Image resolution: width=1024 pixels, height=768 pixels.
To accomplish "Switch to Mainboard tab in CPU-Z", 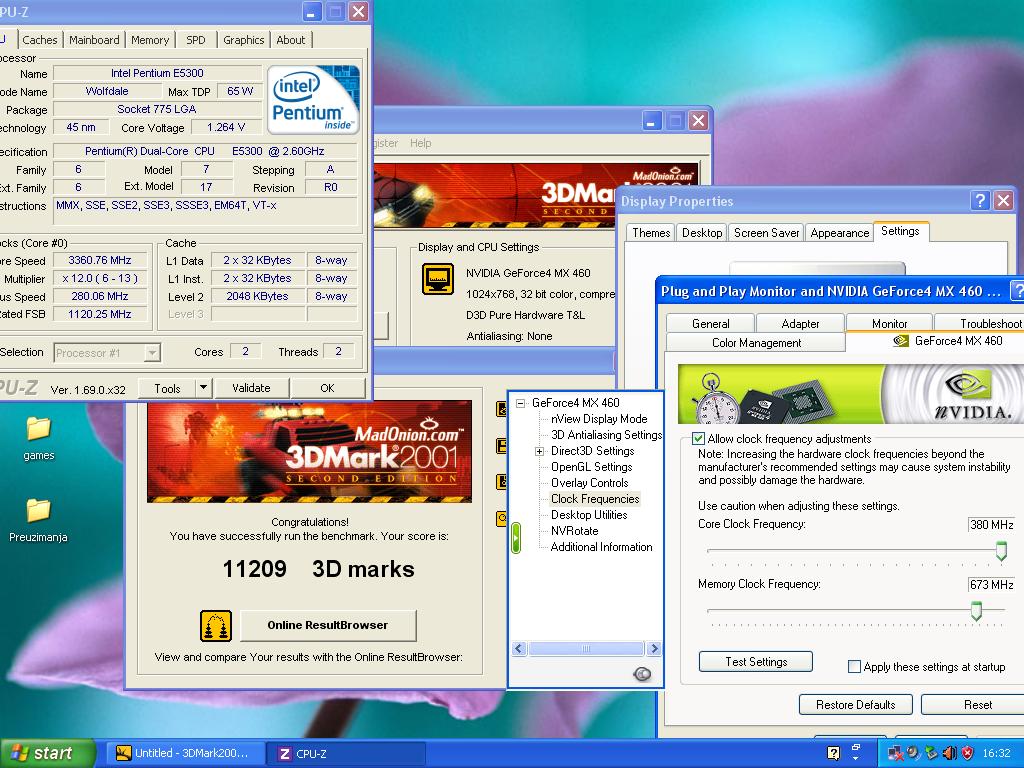I will [94, 40].
